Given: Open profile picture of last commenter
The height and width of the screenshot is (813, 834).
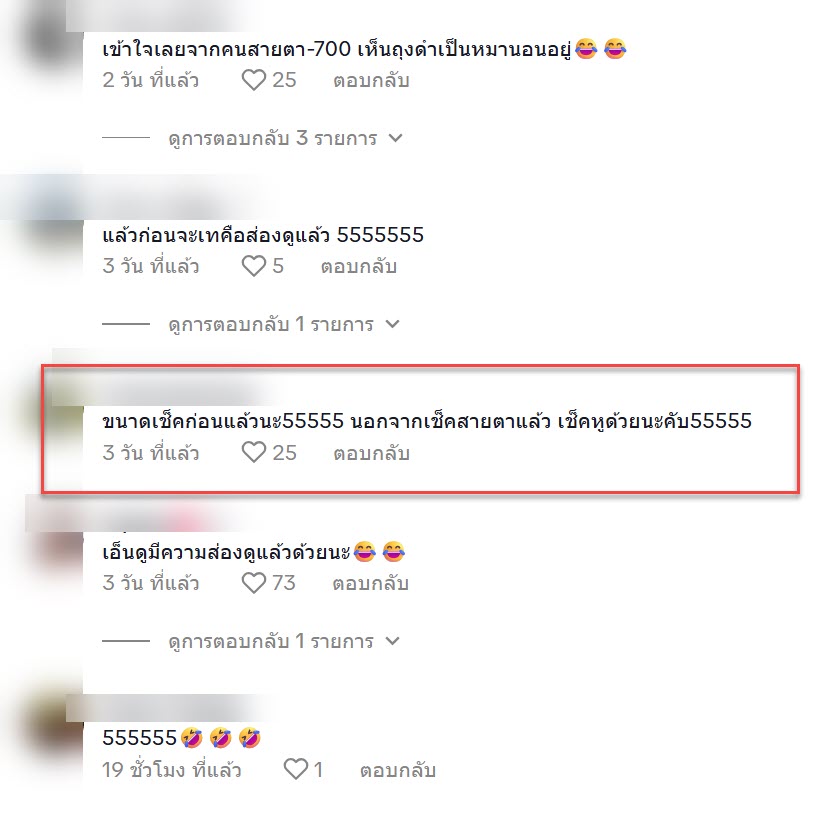Looking at the screenshot, I should (x=51, y=734).
